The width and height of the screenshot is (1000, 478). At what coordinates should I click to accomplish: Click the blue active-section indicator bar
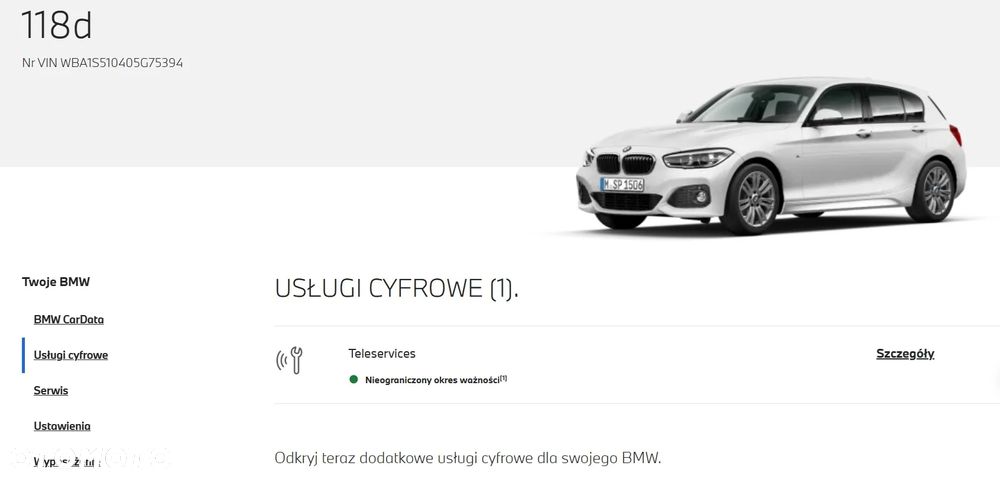24,355
